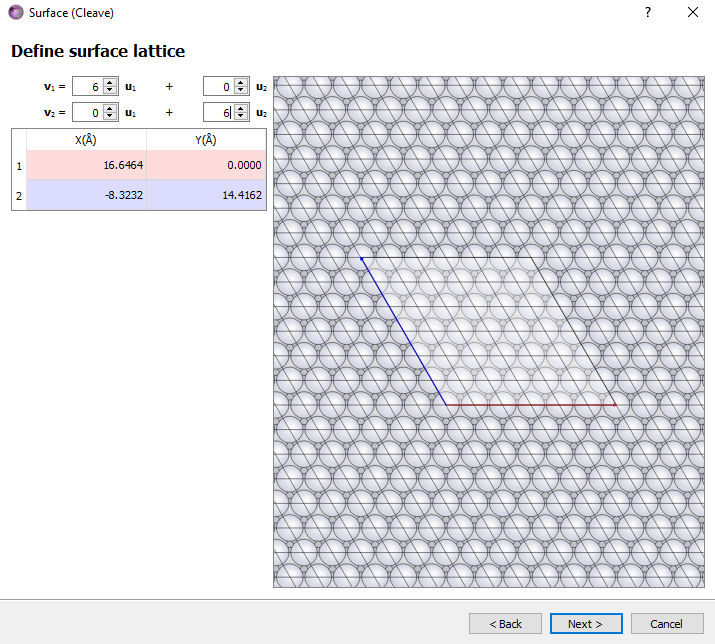Select row header 2 in table
Image resolution: width=715 pixels, height=644 pixels.
click(x=19, y=195)
